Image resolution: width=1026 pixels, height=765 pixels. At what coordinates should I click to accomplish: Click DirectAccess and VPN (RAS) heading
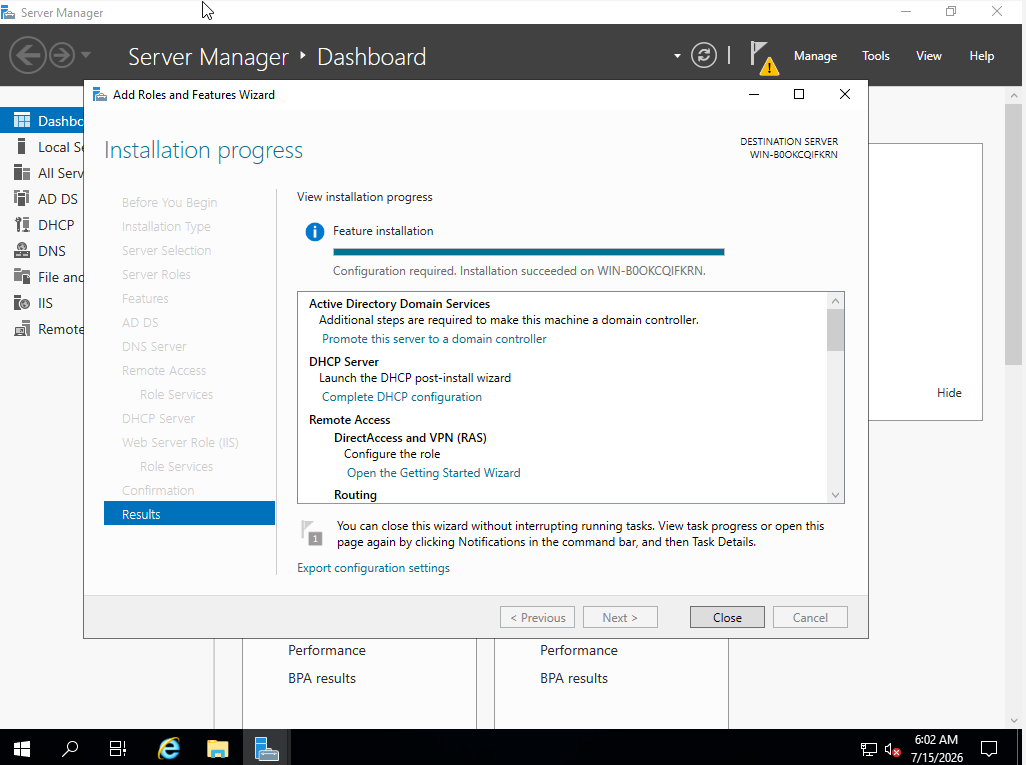(410, 437)
